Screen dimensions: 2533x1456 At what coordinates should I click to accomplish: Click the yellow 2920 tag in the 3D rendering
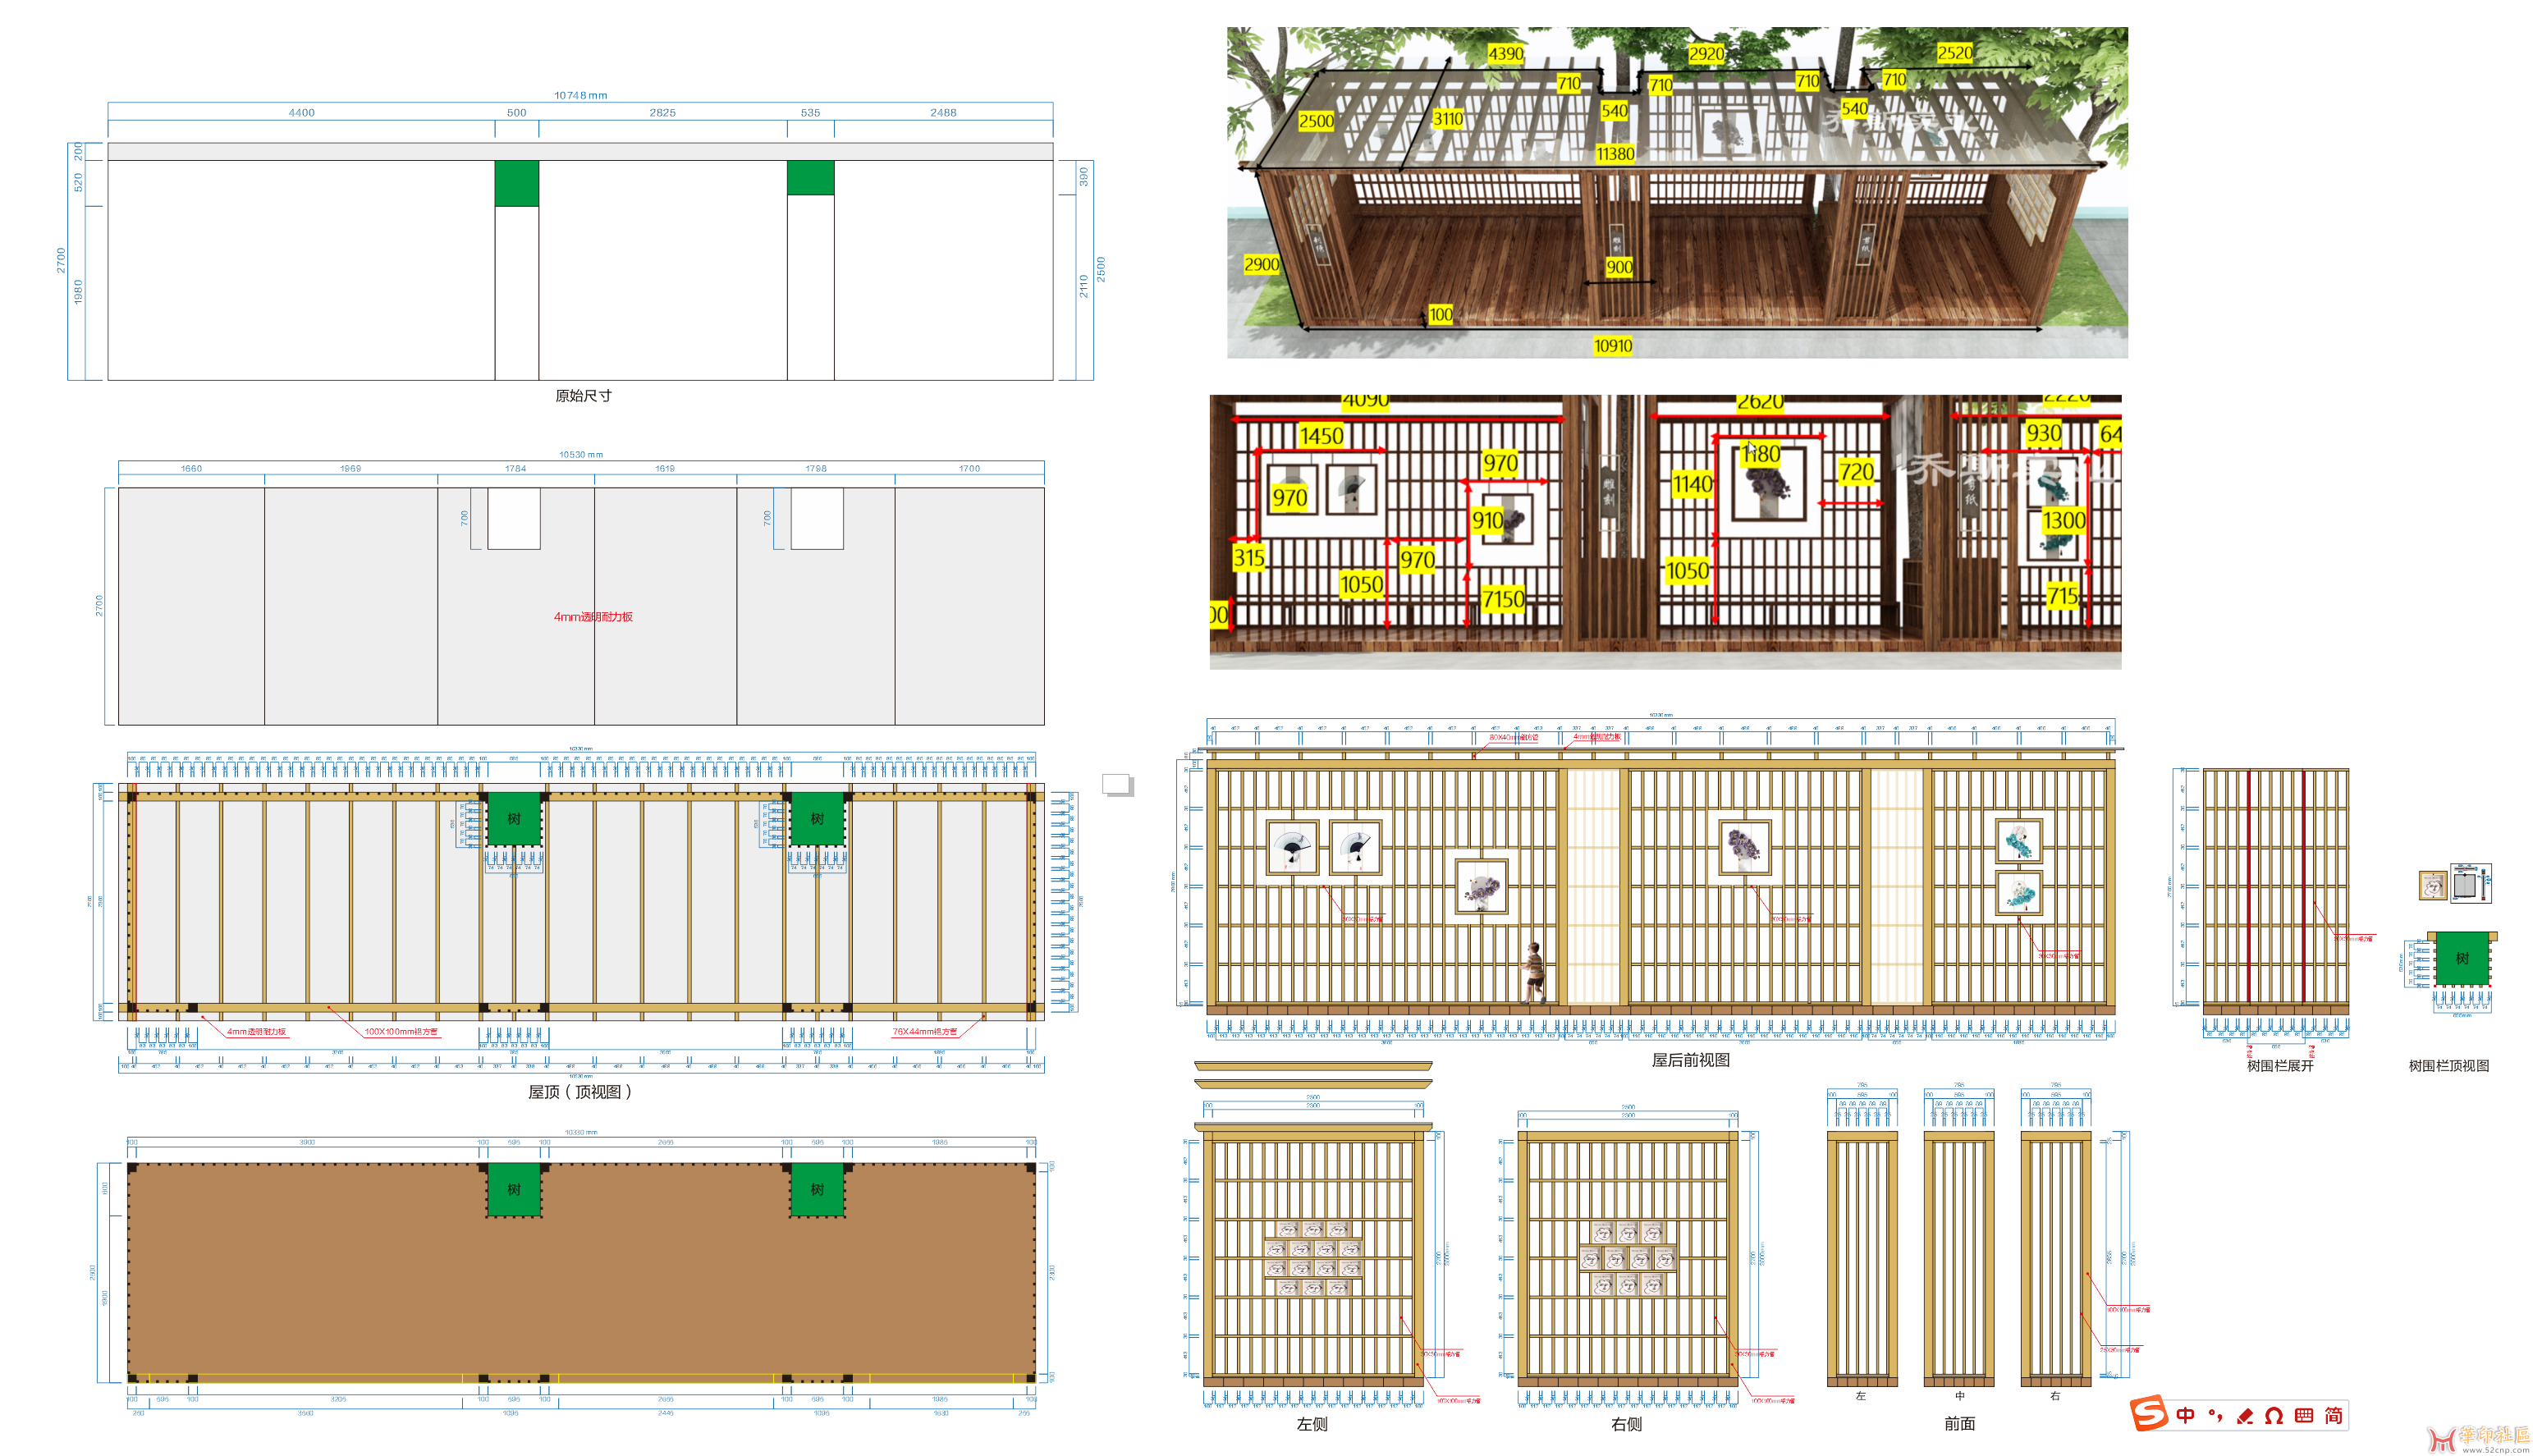[x=1706, y=54]
